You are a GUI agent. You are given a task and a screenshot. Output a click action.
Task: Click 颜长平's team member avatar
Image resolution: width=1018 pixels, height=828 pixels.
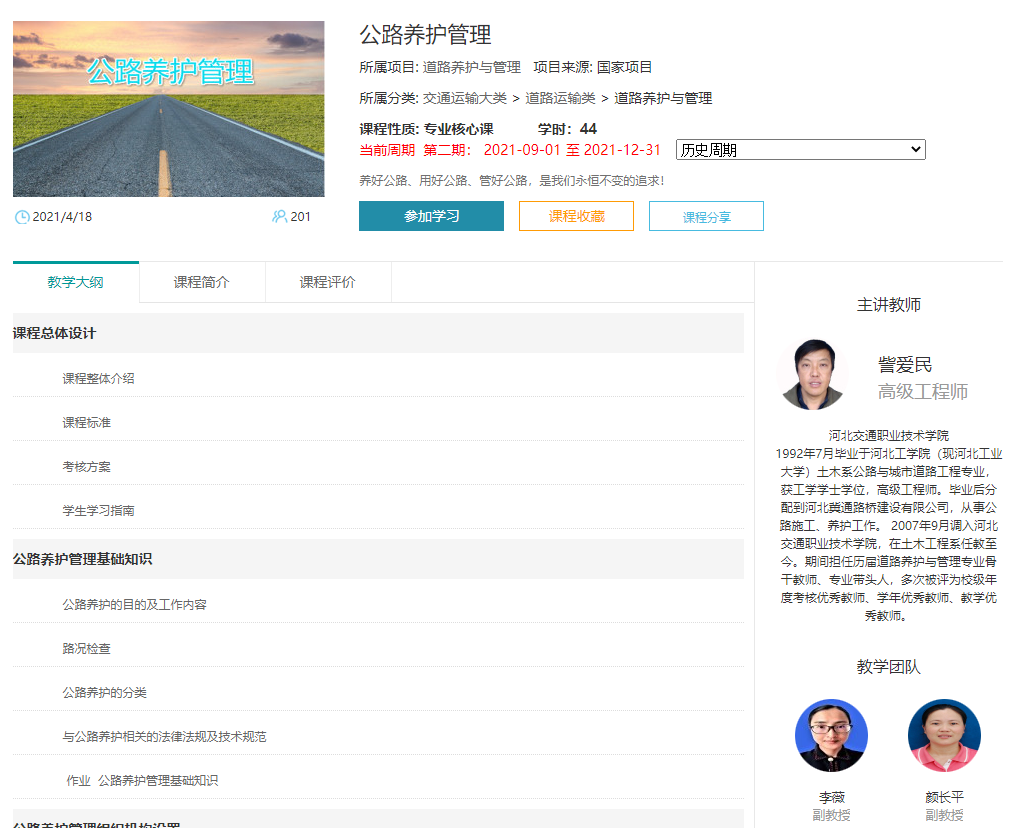coord(944,735)
